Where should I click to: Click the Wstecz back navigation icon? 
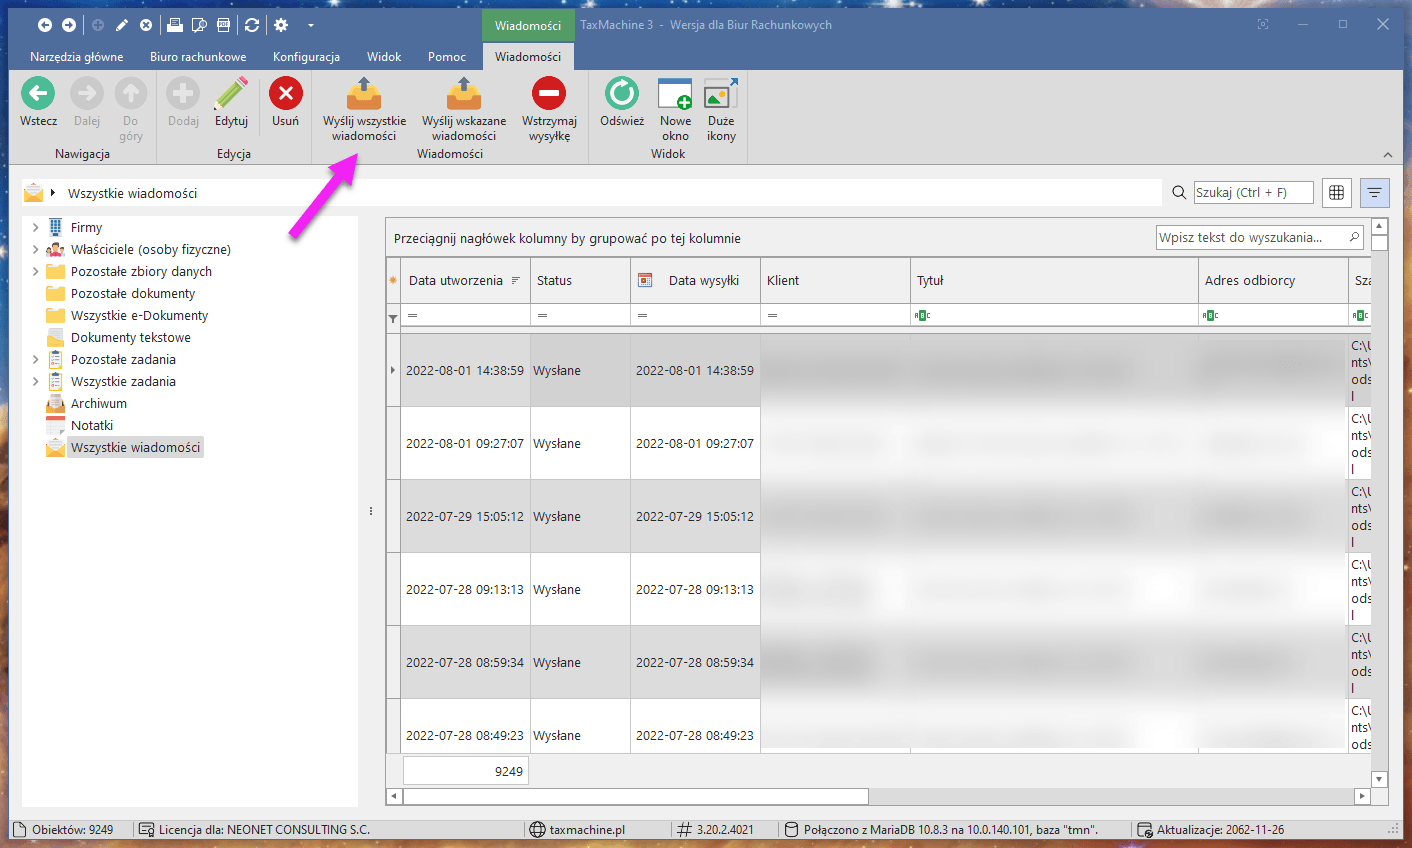(x=38, y=95)
